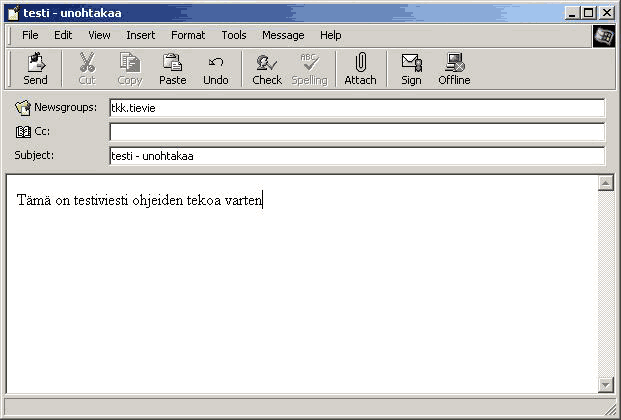Screen dimensions: 621x420
Task: Undo the last action
Action: coord(216,69)
